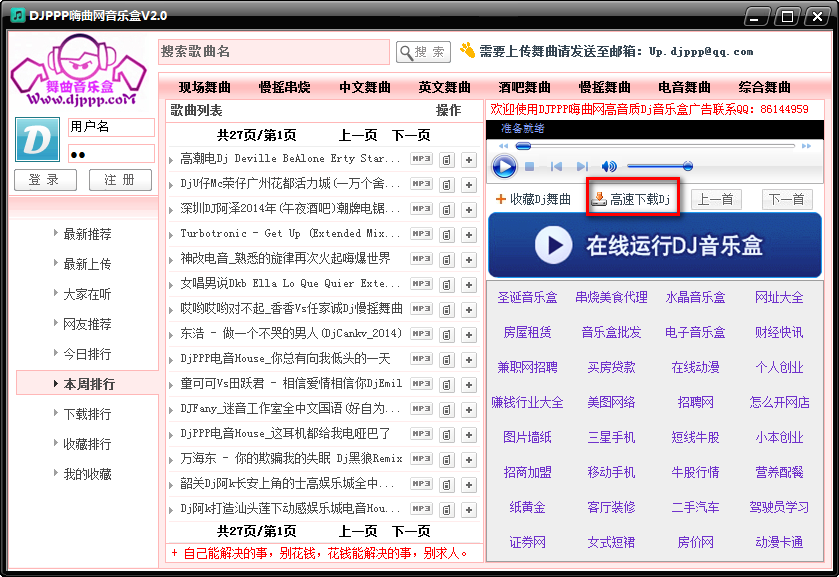Add to favorites with 收藏Dj舞曲
The width and height of the screenshot is (839, 577).
(x=533, y=199)
